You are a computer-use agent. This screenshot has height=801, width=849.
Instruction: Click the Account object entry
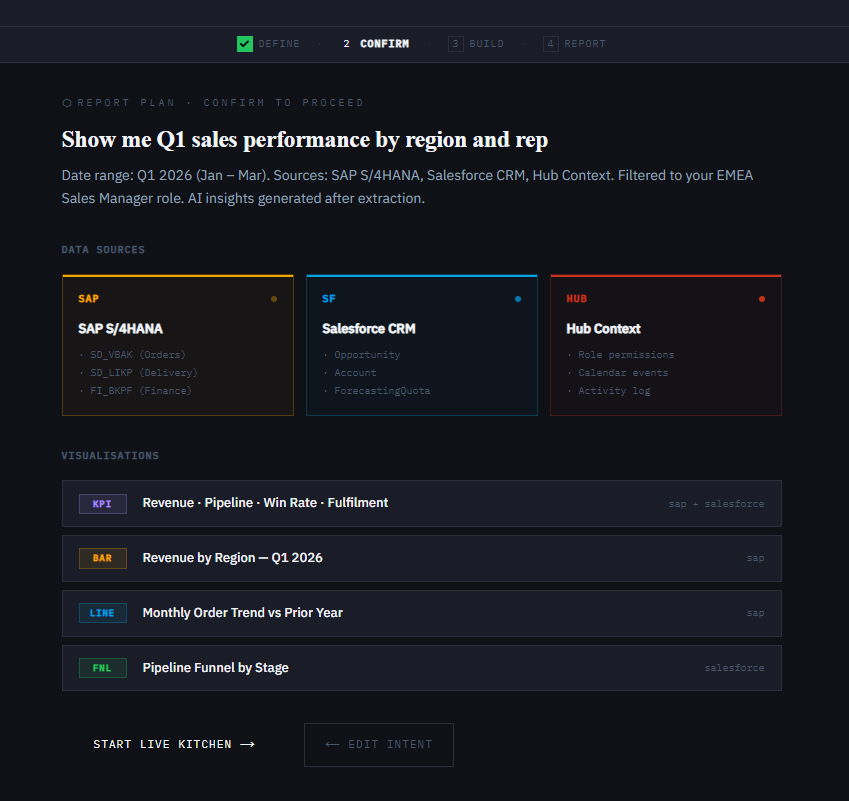(x=355, y=373)
